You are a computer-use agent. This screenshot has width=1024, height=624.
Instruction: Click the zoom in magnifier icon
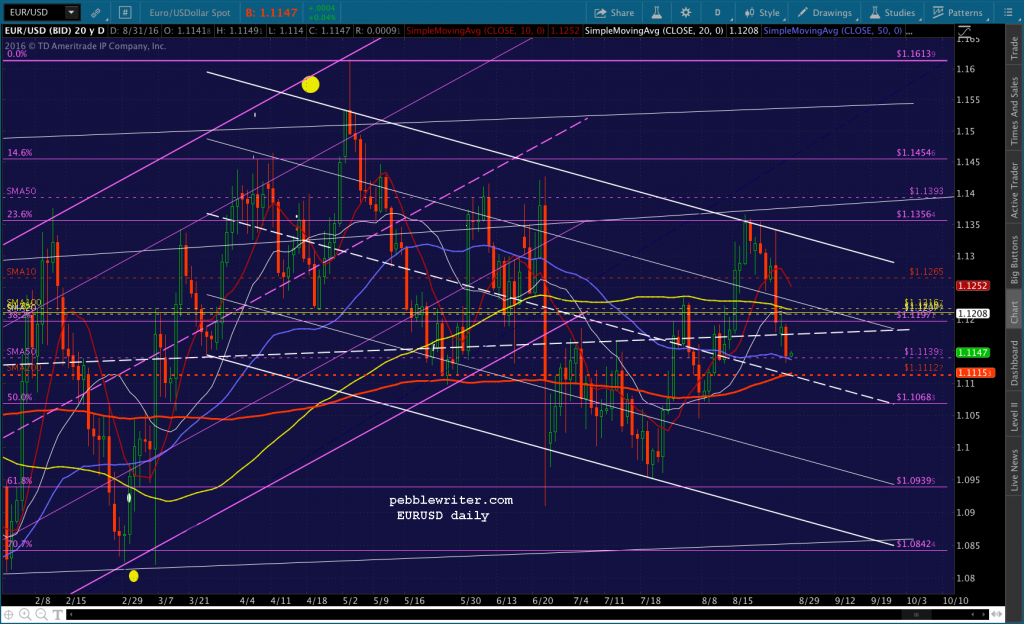[x=25, y=614]
